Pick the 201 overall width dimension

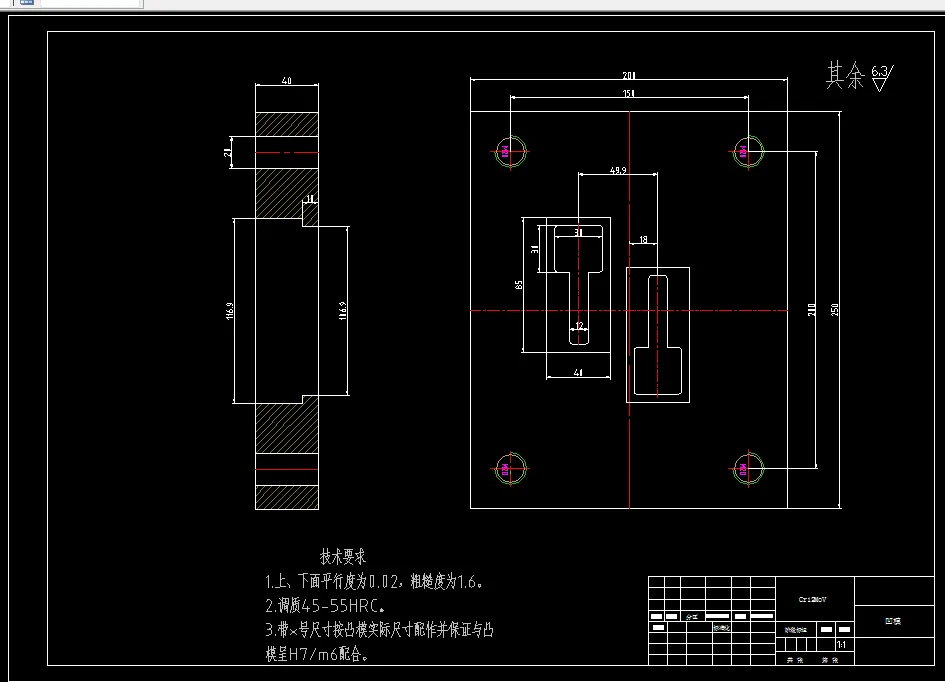click(x=629, y=75)
